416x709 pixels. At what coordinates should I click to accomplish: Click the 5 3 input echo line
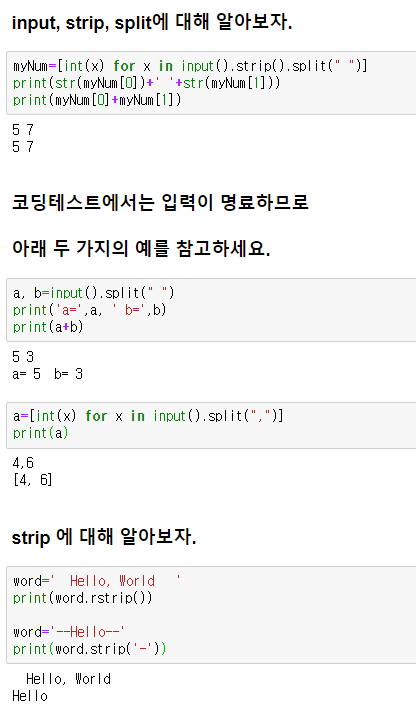pyautogui.click(x=23, y=357)
